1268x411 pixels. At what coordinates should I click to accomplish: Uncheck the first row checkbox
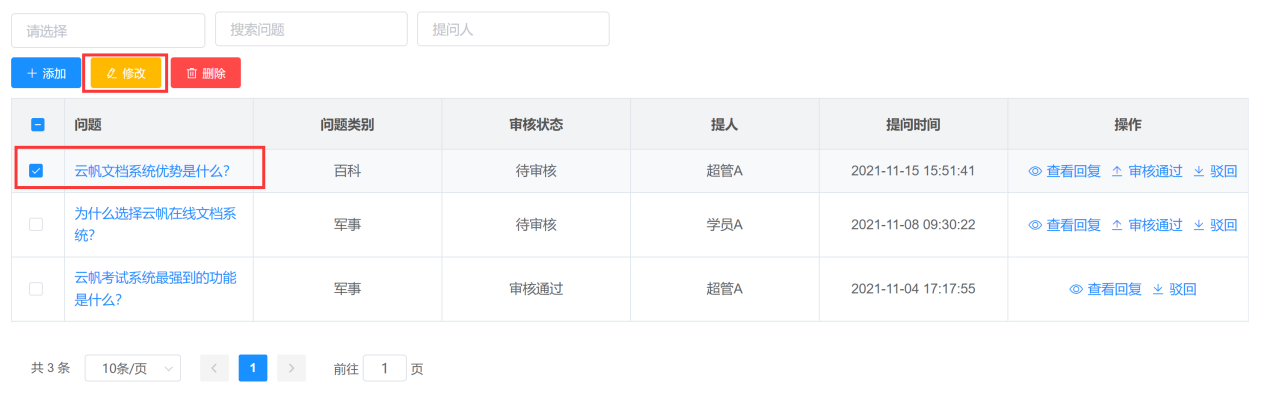coord(37,171)
